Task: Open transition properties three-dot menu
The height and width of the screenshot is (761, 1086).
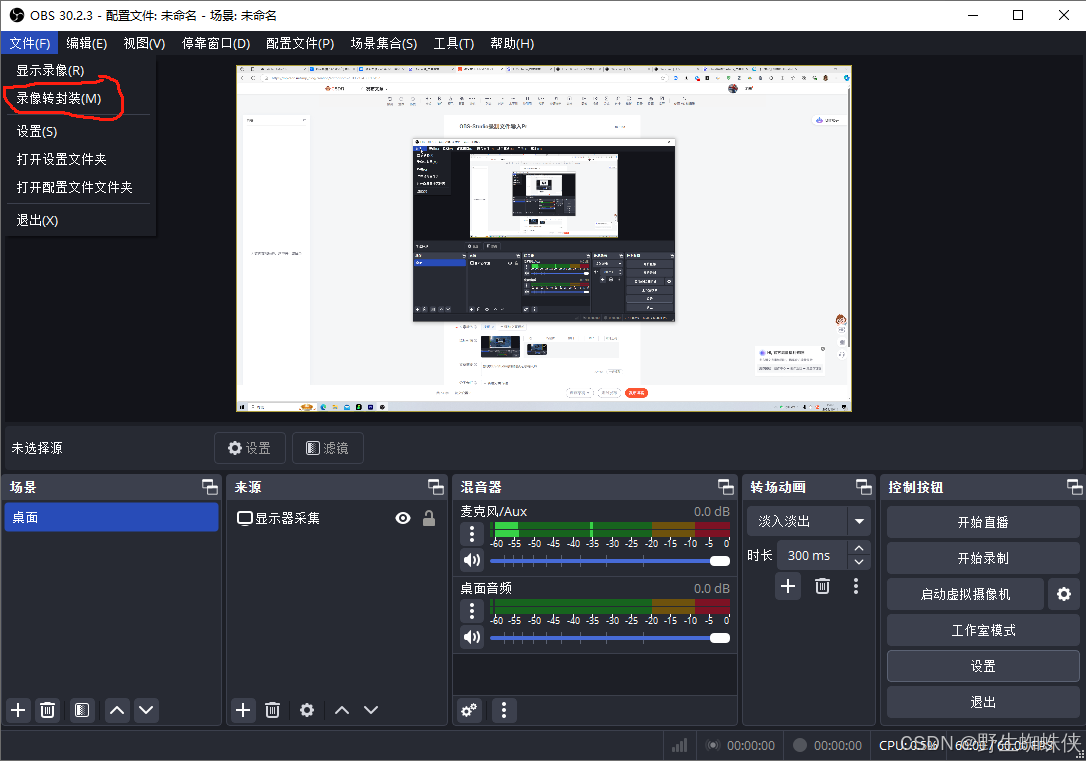Action: (x=856, y=587)
